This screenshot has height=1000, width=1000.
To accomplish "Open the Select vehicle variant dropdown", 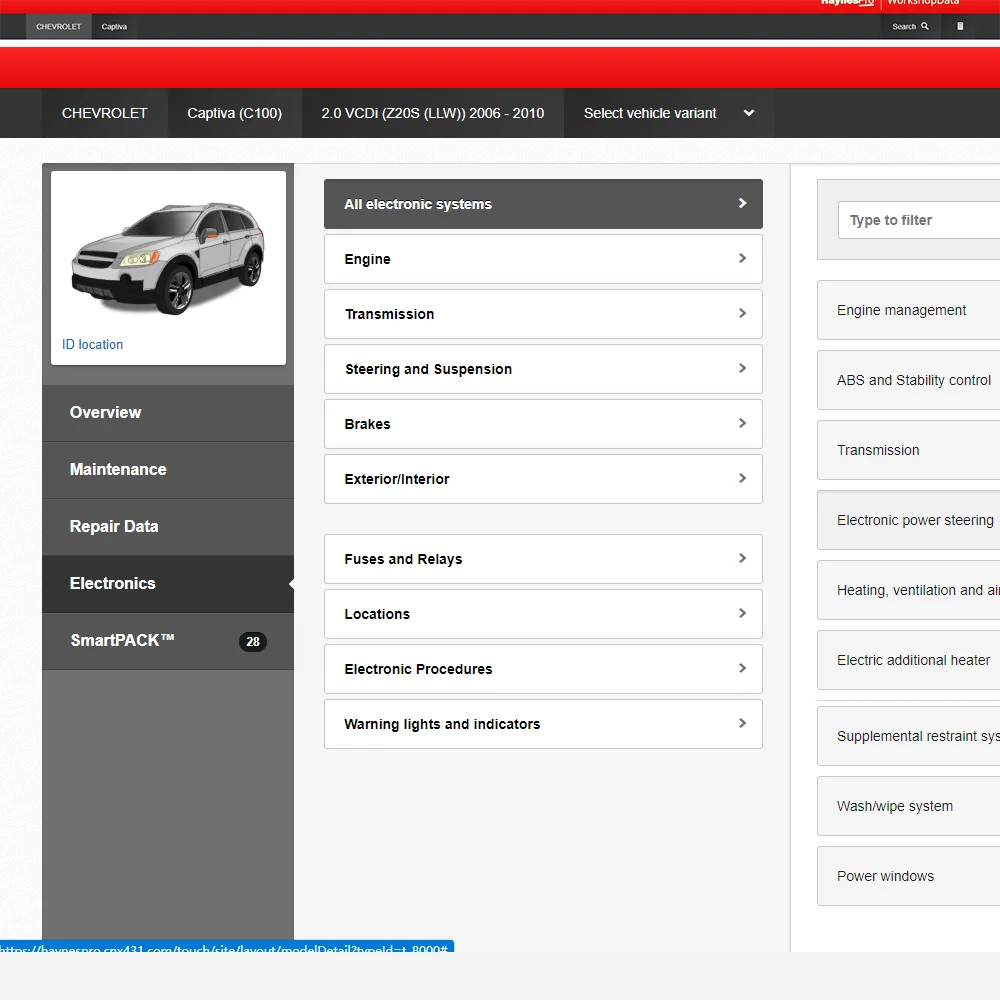I will click(669, 113).
